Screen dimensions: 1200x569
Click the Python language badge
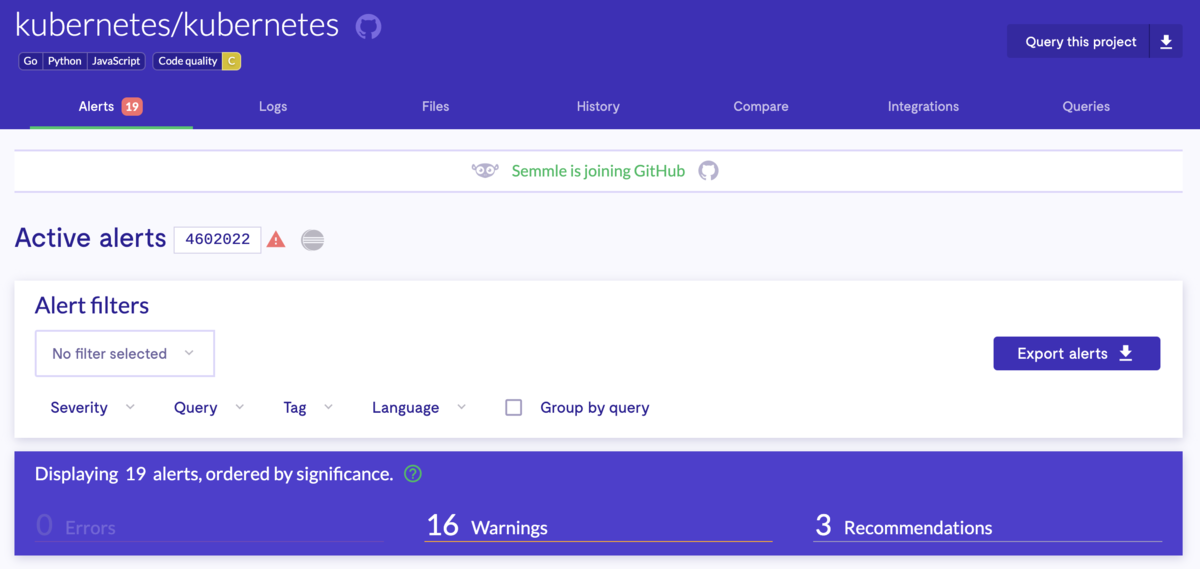point(65,61)
